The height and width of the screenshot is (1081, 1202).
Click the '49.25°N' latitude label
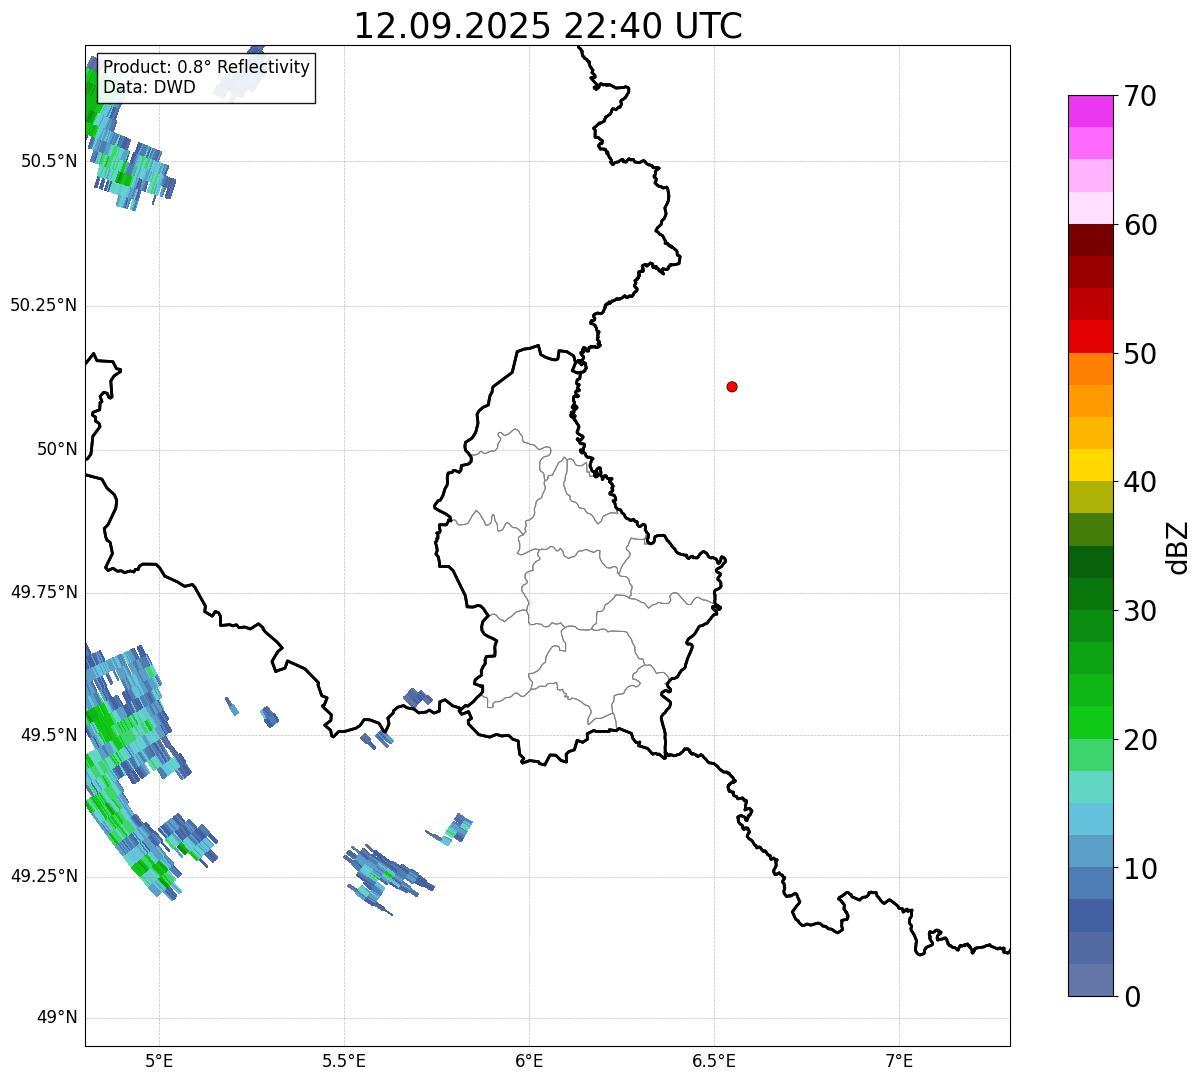pyautogui.click(x=44, y=876)
